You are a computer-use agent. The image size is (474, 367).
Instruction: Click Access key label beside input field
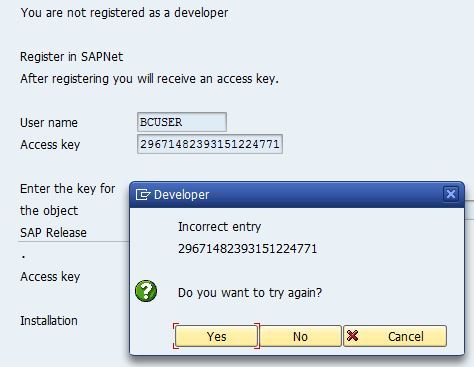[x=50, y=145]
